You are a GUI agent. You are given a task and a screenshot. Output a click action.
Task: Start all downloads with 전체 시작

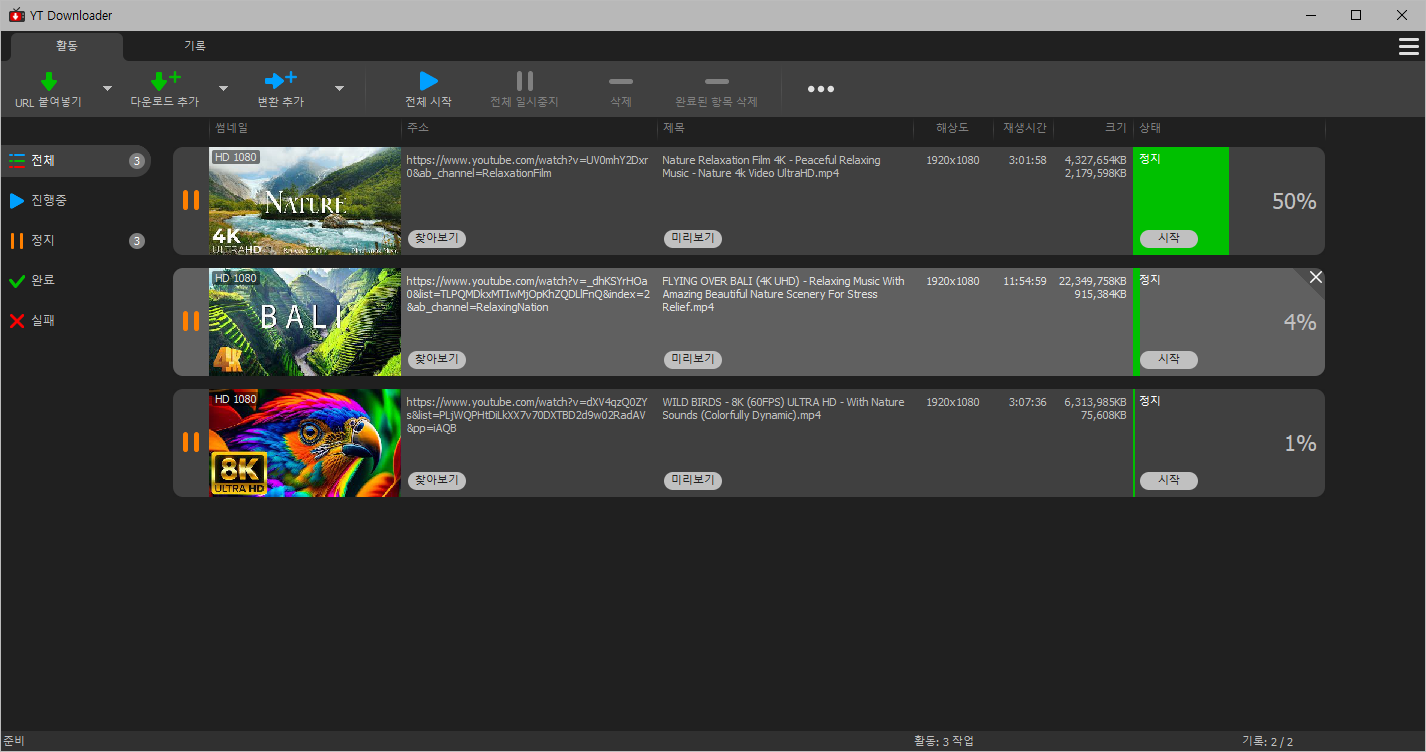tap(428, 89)
